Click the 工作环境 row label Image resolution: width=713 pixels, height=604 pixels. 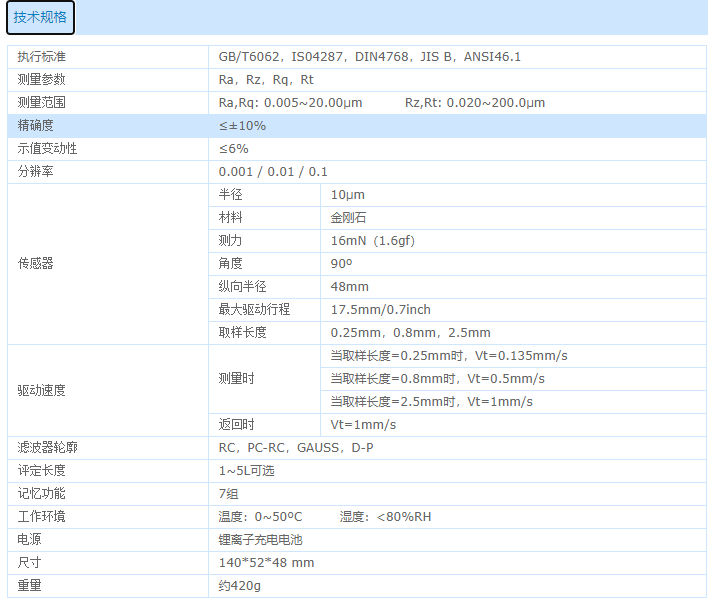click(x=42, y=517)
